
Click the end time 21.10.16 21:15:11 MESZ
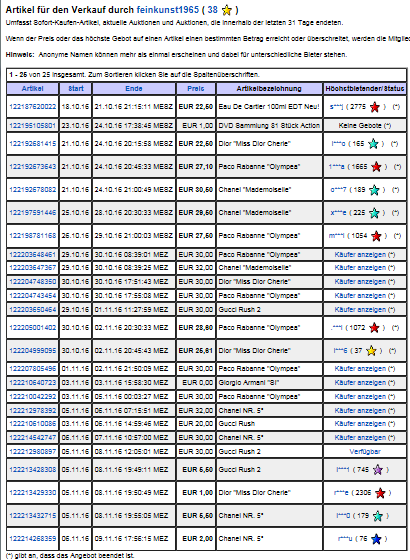[134, 106]
